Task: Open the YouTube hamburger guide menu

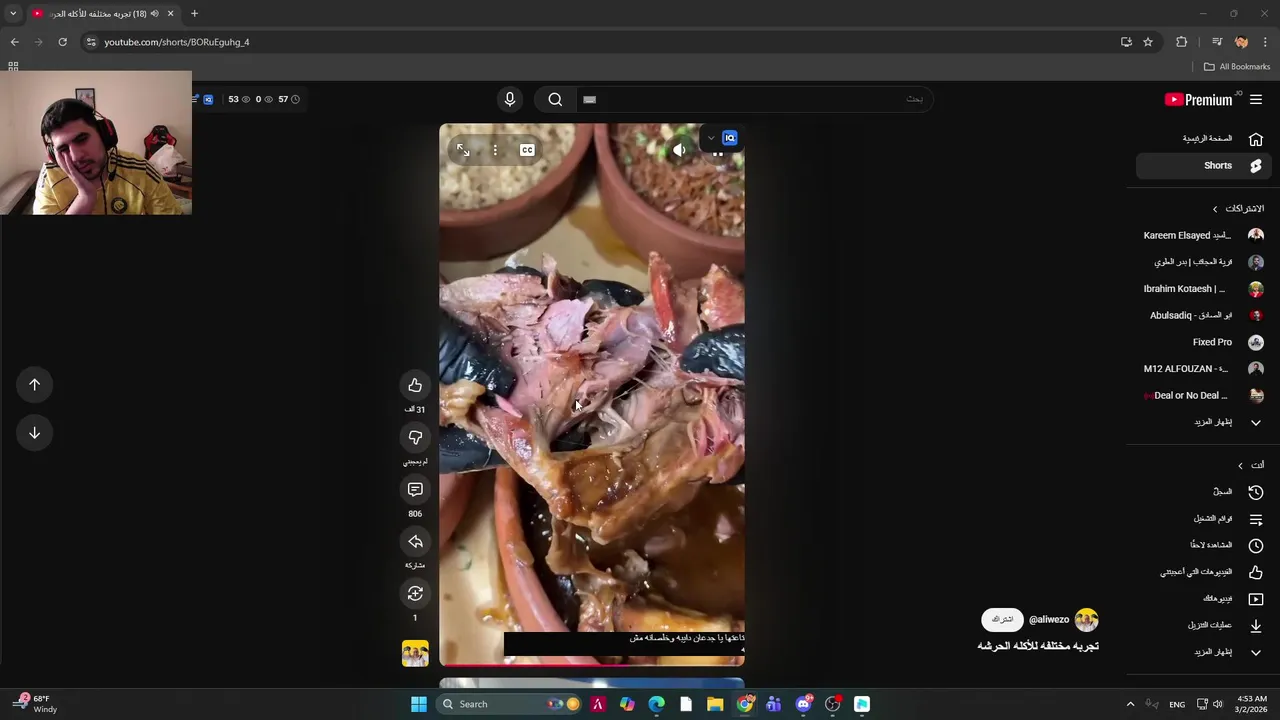Action: coord(1256,99)
